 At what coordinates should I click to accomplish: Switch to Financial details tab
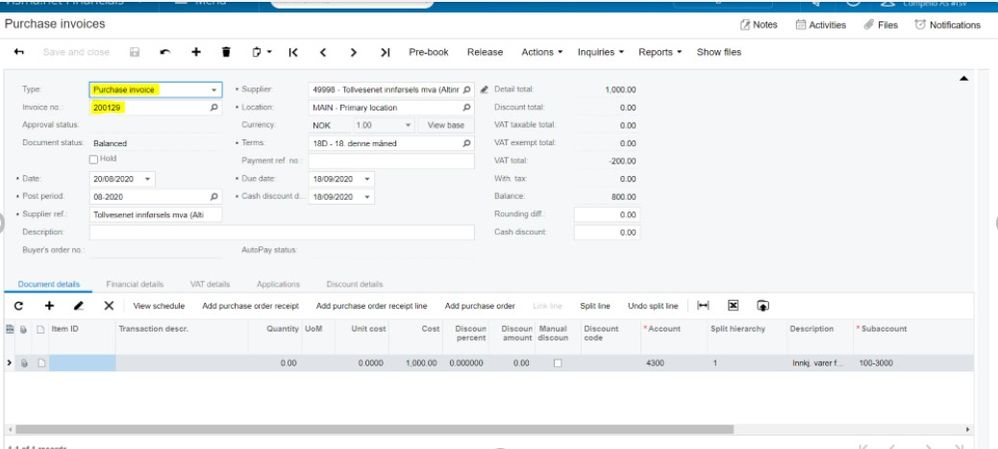135,284
